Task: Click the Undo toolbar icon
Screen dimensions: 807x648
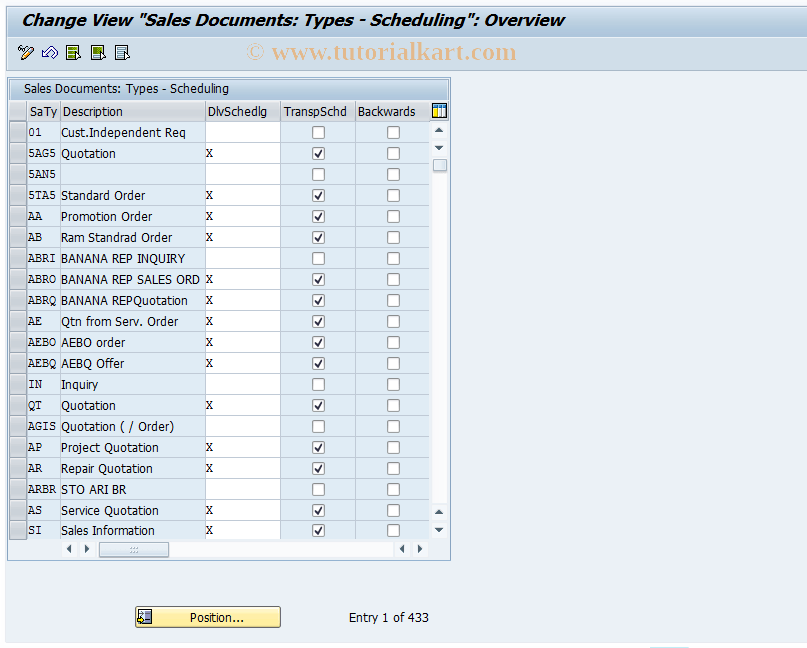Action: [48, 52]
